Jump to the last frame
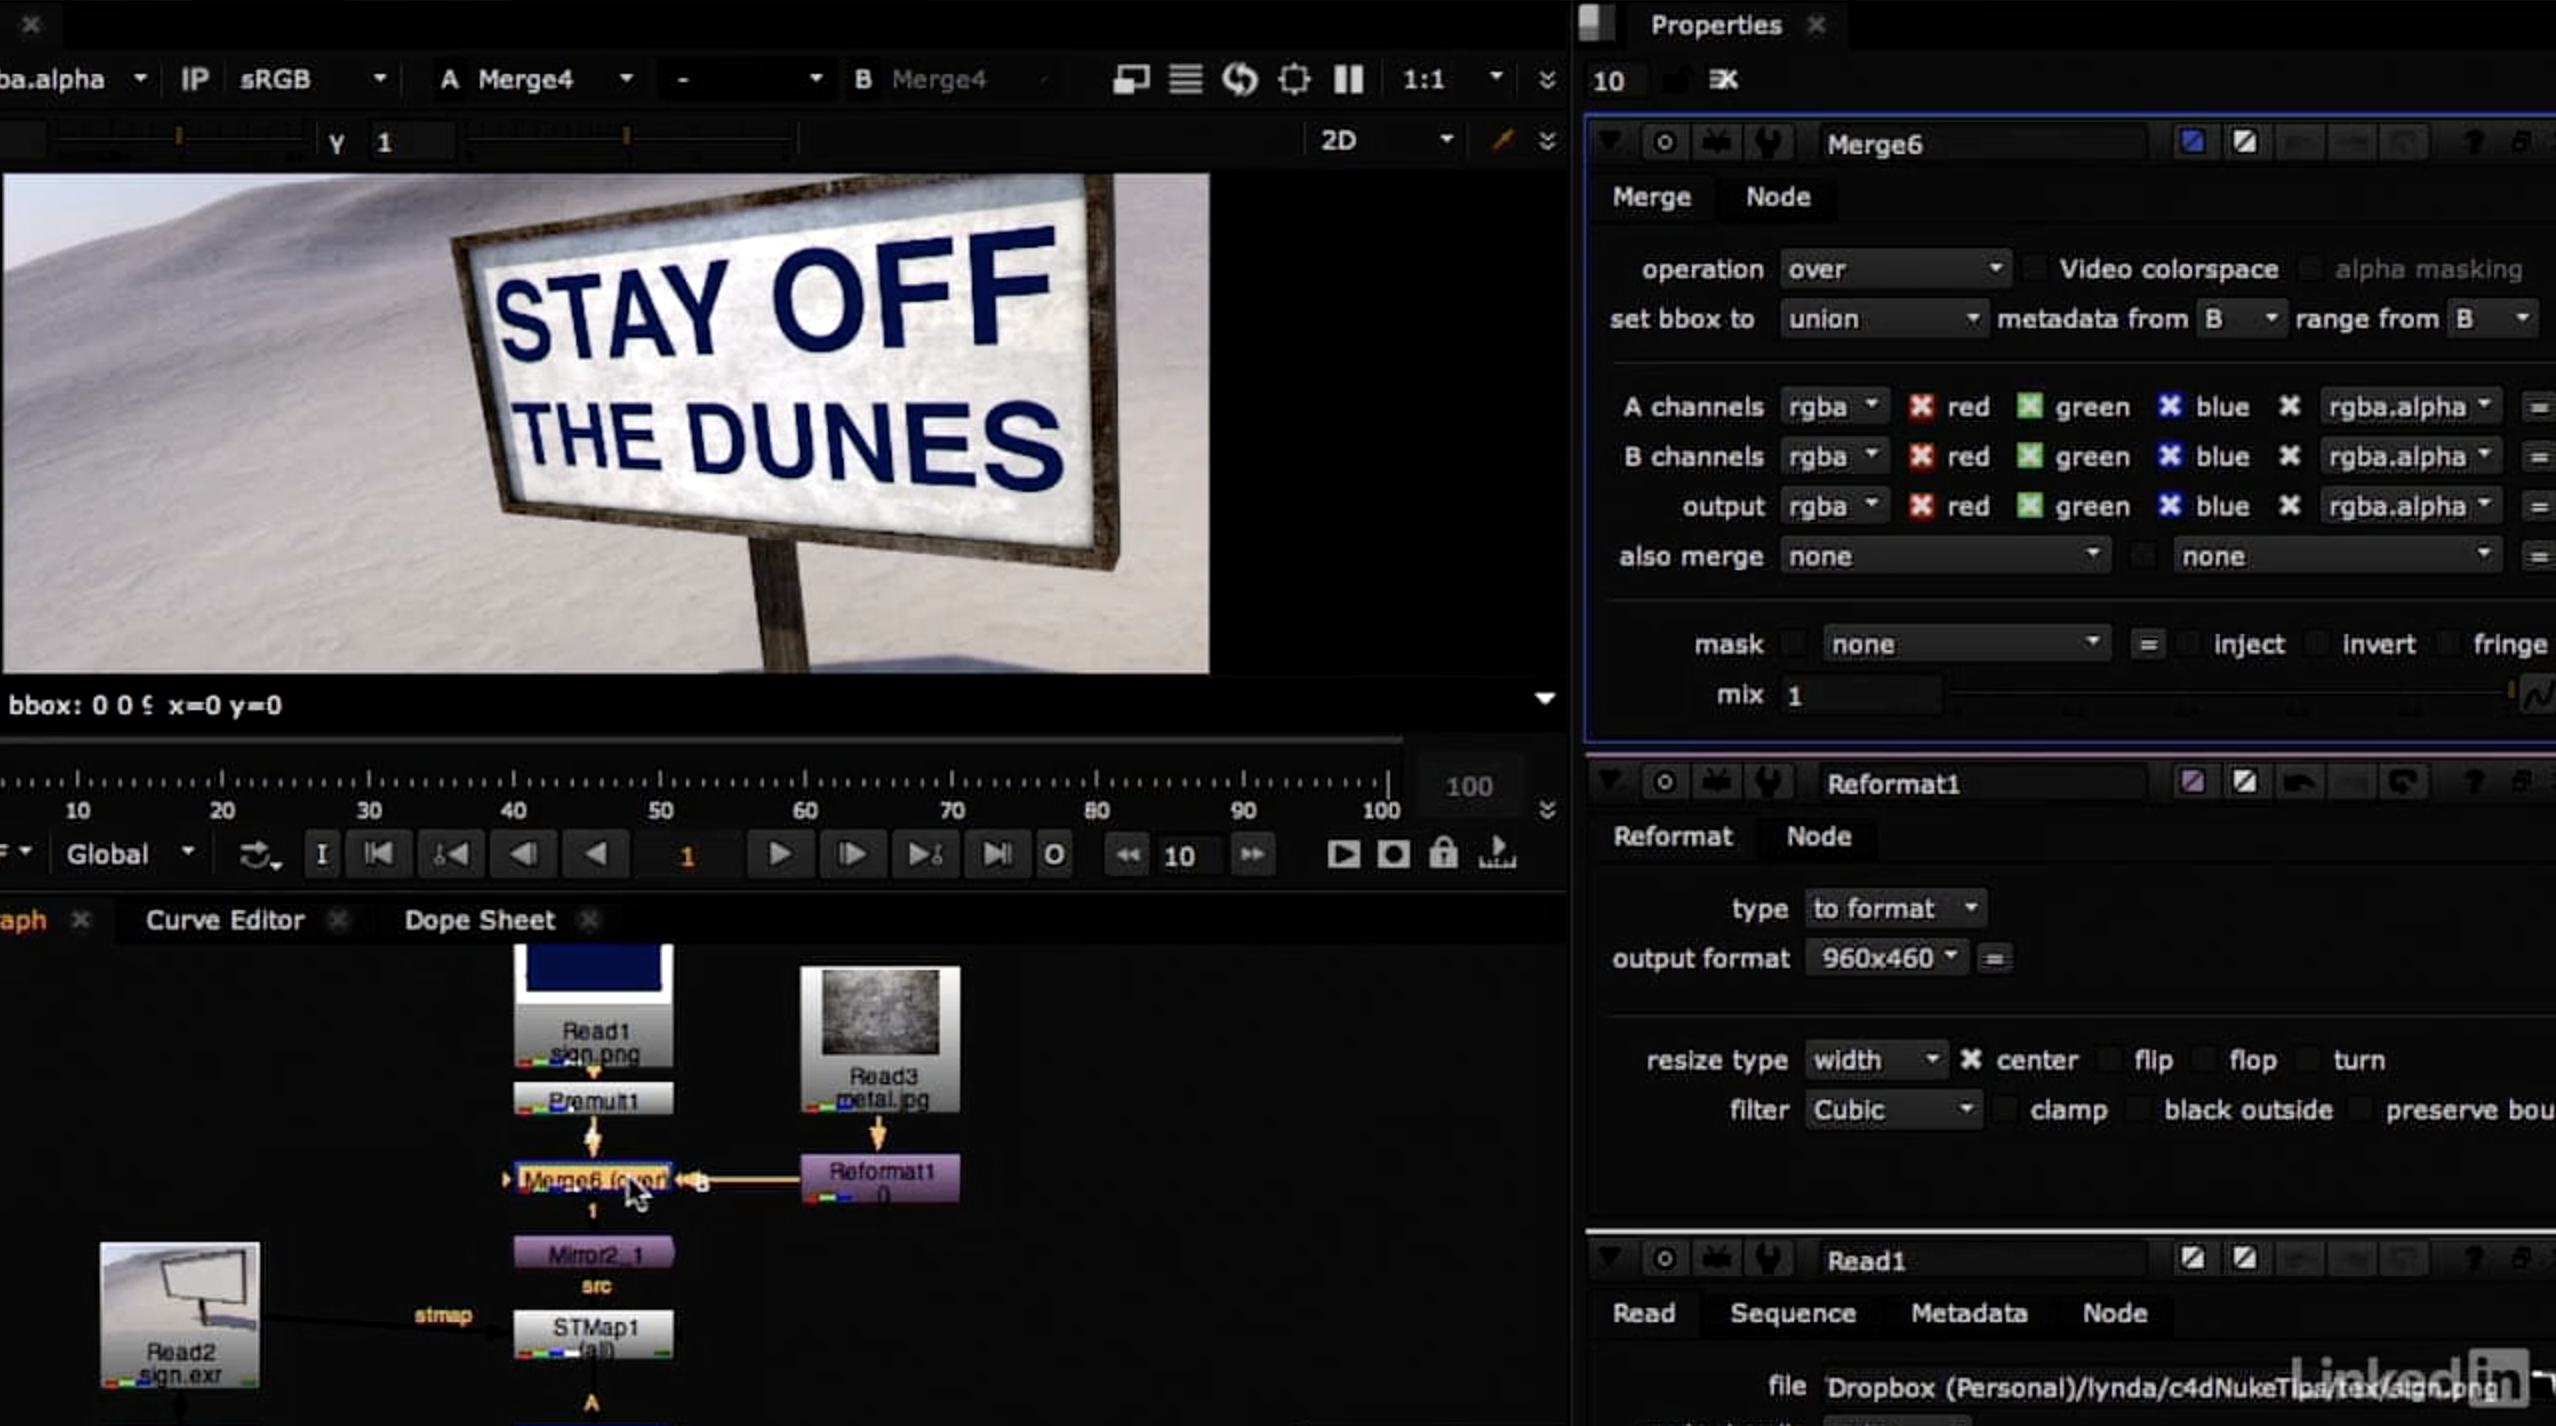 coord(996,855)
